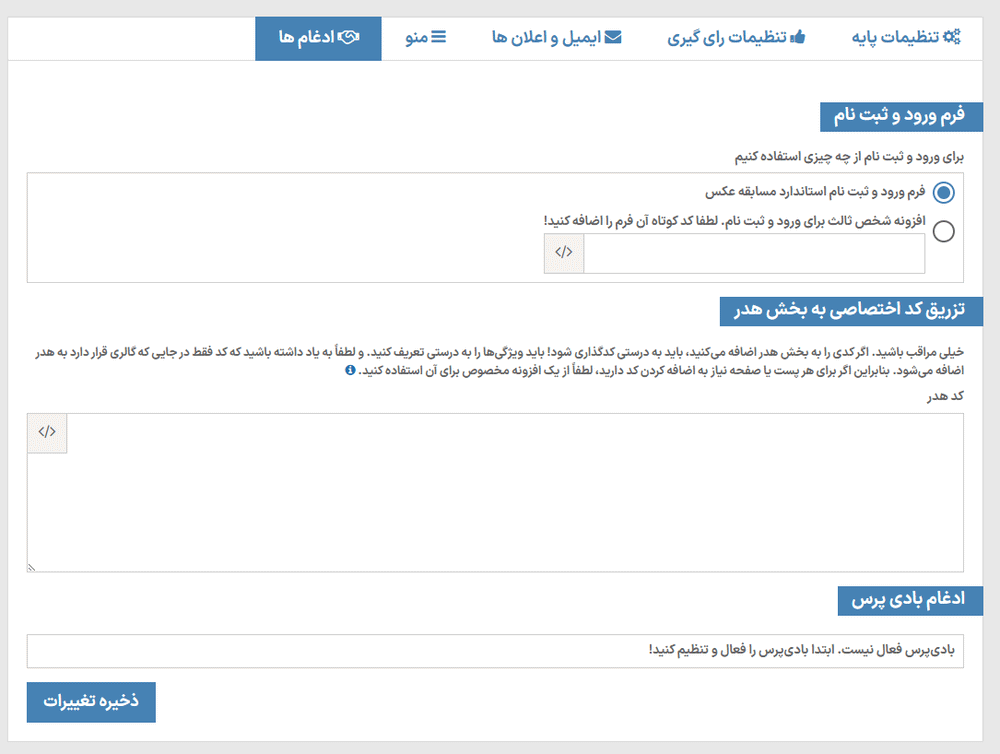Select standard login form radio option
This screenshot has width=1000, height=754.
coord(943,192)
